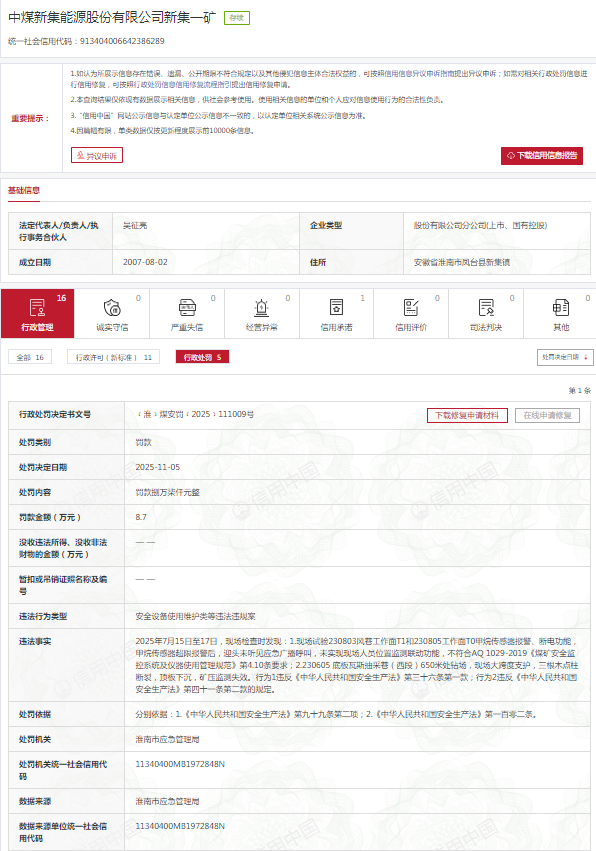
Task: Open the 行政管理 category icon
Action: [x=37, y=307]
